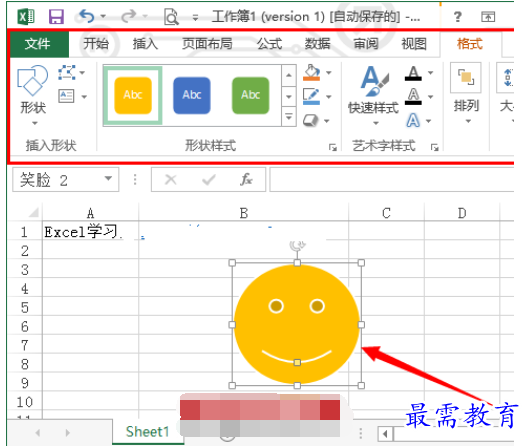Open print preview from quick access toolbar
The height and width of the screenshot is (447, 527).
point(171,16)
